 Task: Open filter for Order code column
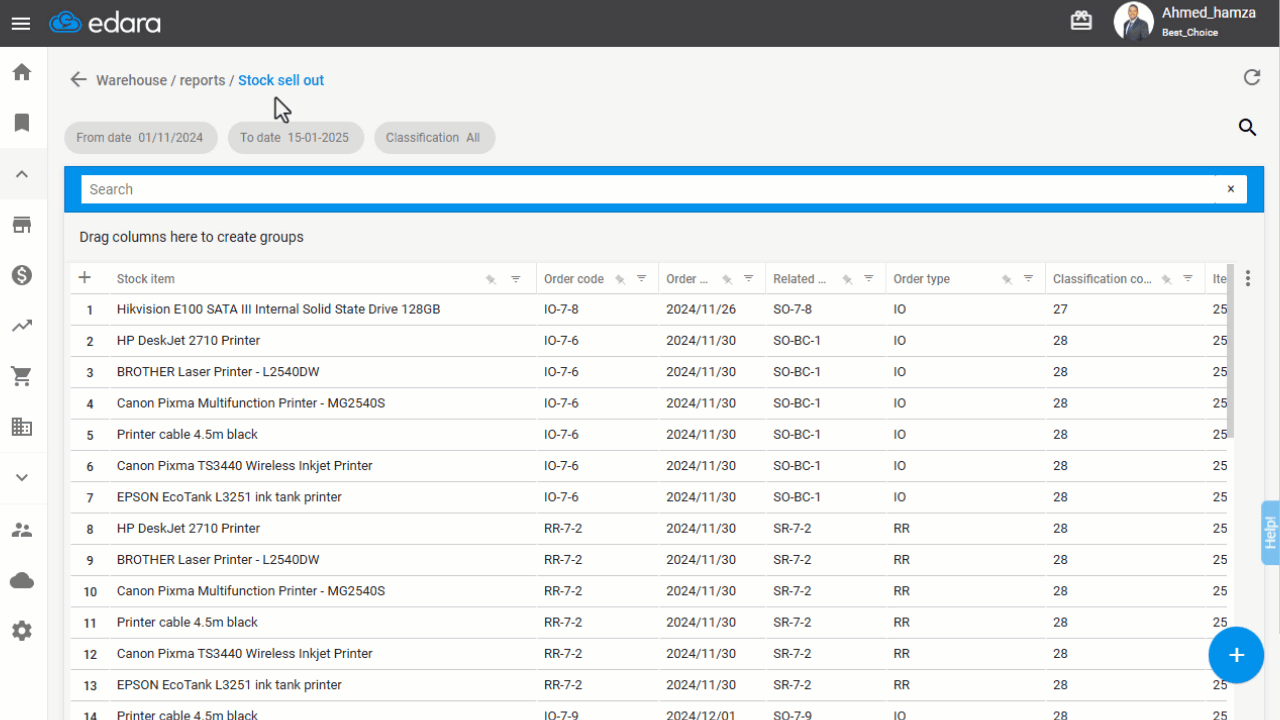point(642,279)
